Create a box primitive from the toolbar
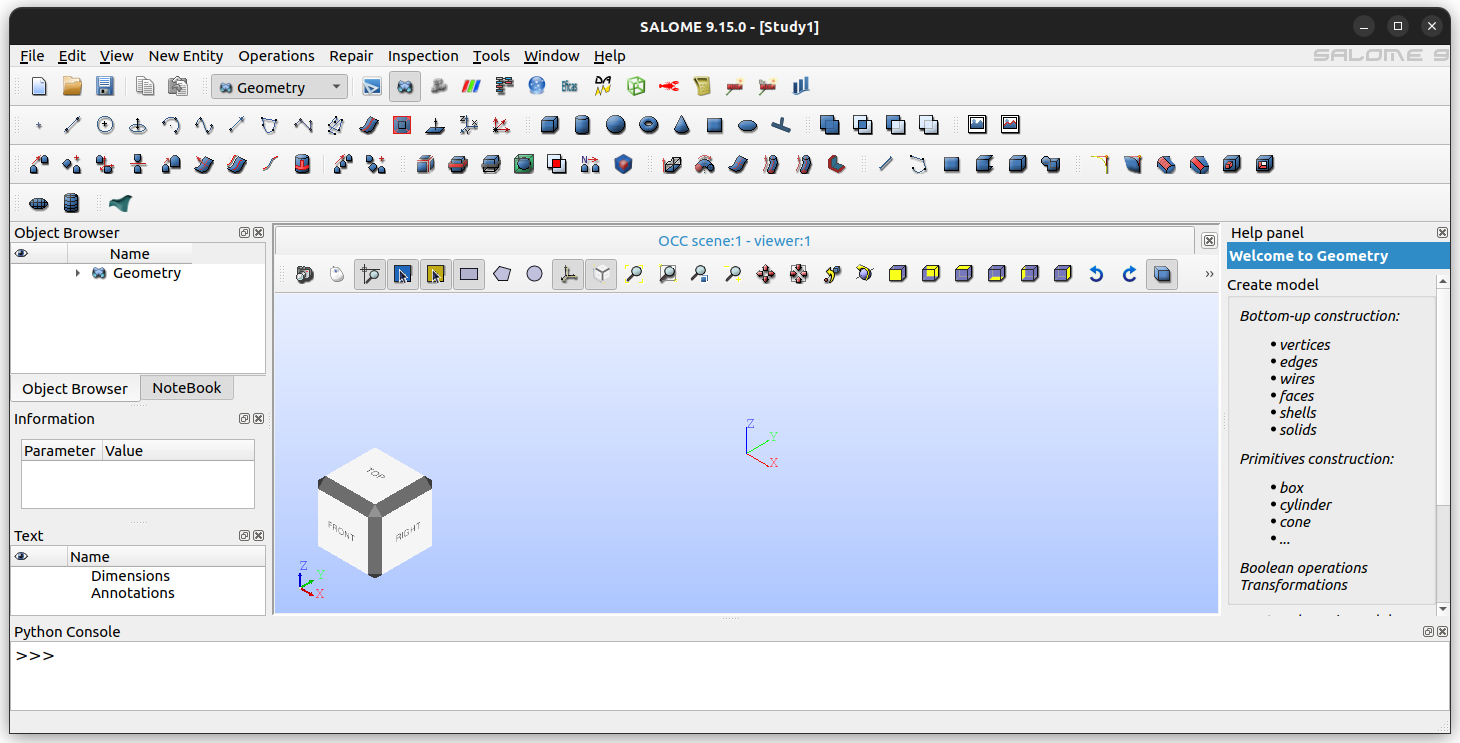Viewport: 1460px width, 743px height. tap(549, 125)
